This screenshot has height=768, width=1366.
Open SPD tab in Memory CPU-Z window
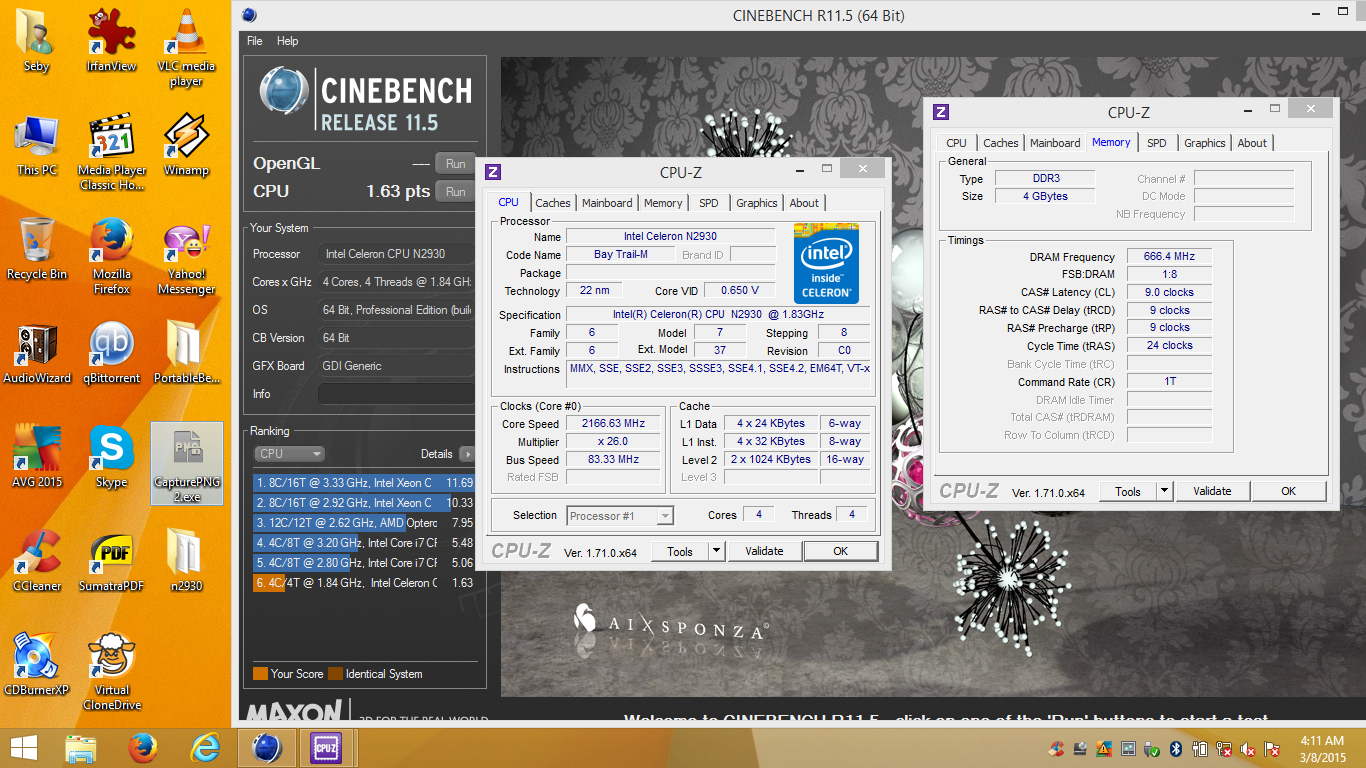(1157, 143)
